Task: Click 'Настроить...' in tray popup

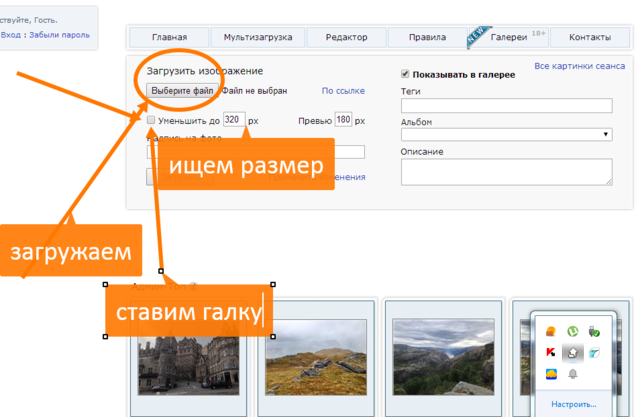Action: tap(573, 404)
